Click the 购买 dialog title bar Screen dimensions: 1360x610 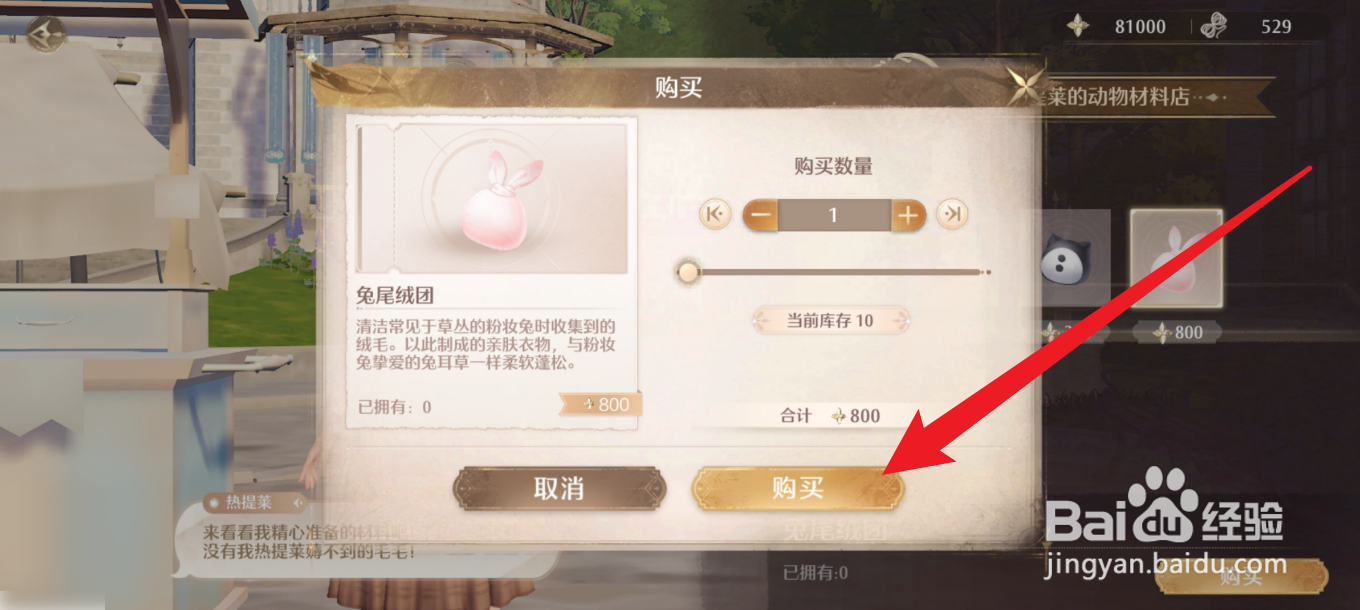click(678, 88)
